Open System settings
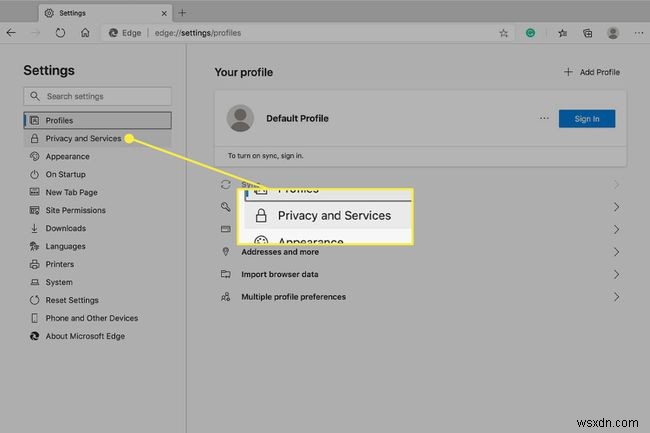Viewport: 650px width, 433px height. pyautogui.click(x=97, y=282)
